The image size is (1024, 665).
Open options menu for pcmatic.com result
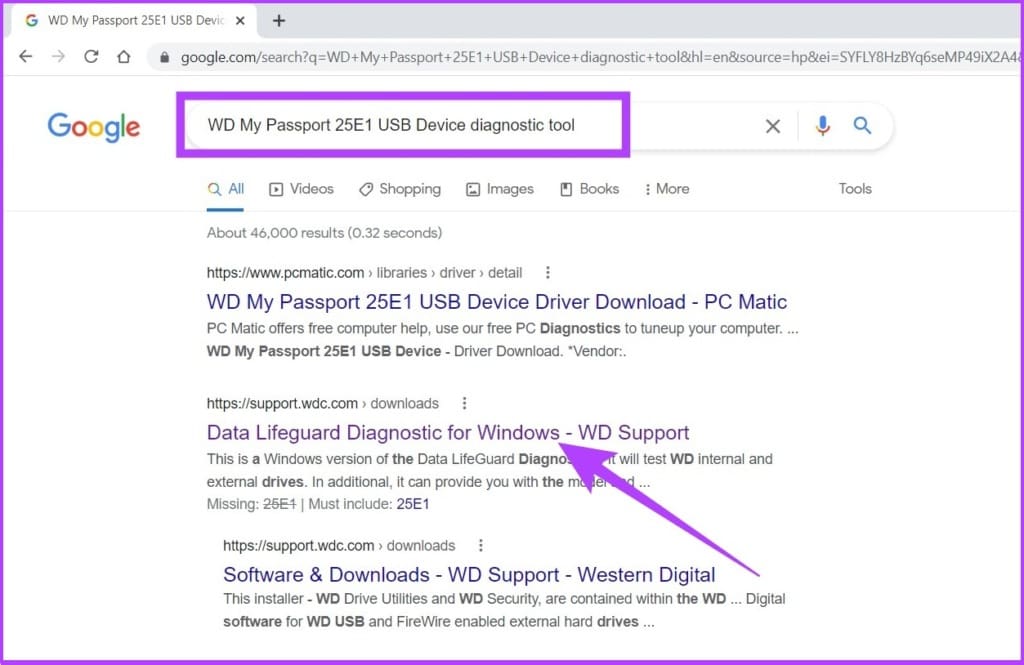tap(547, 272)
